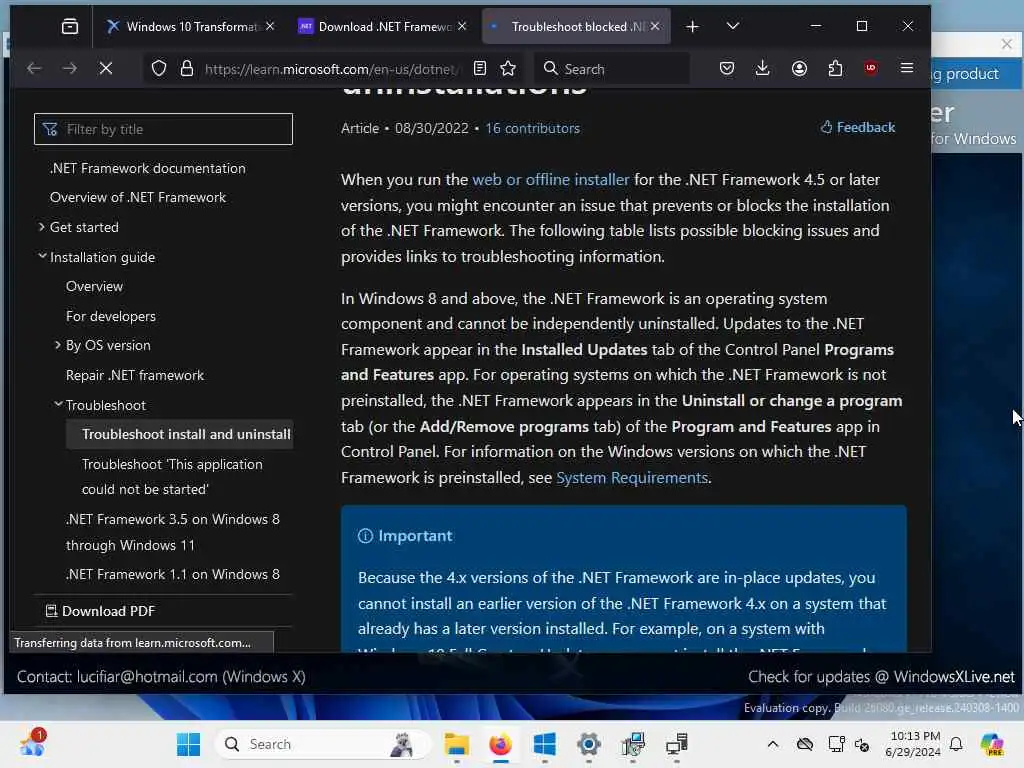This screenshot has width=1024, height=768.
Task: Click the taskbar Search box
Action: (323, 744)
